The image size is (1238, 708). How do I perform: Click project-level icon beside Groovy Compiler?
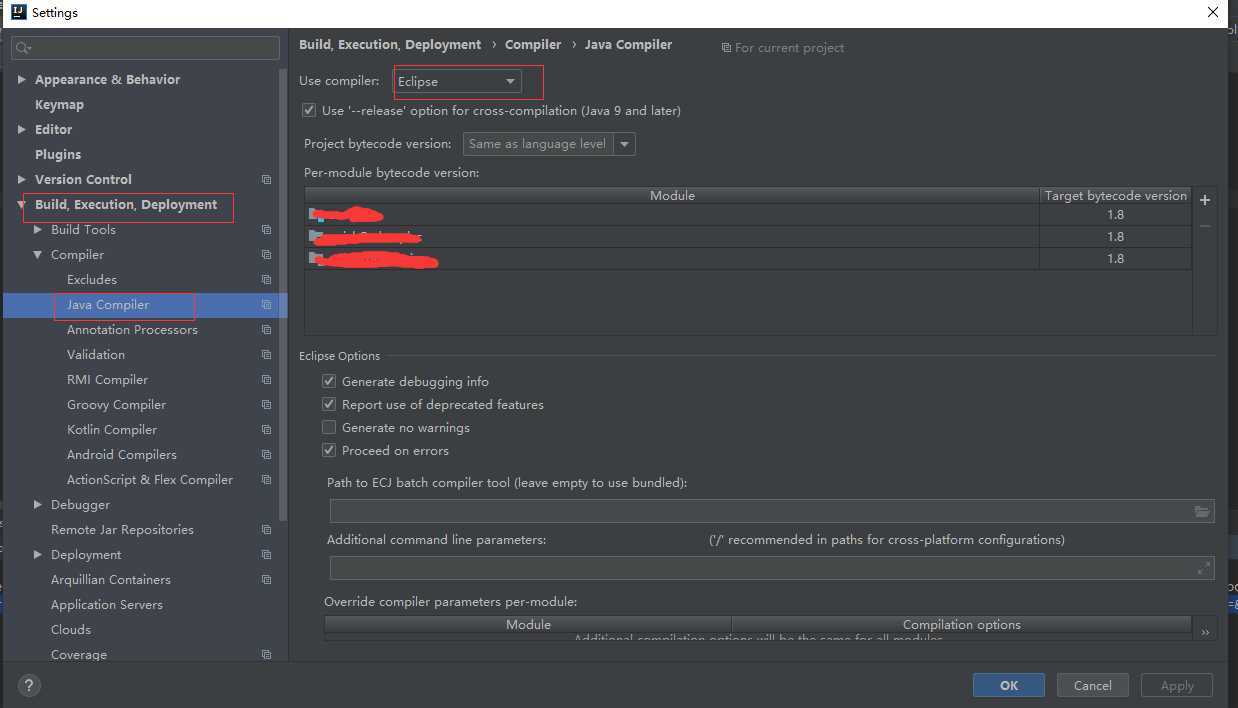[266, 405]
